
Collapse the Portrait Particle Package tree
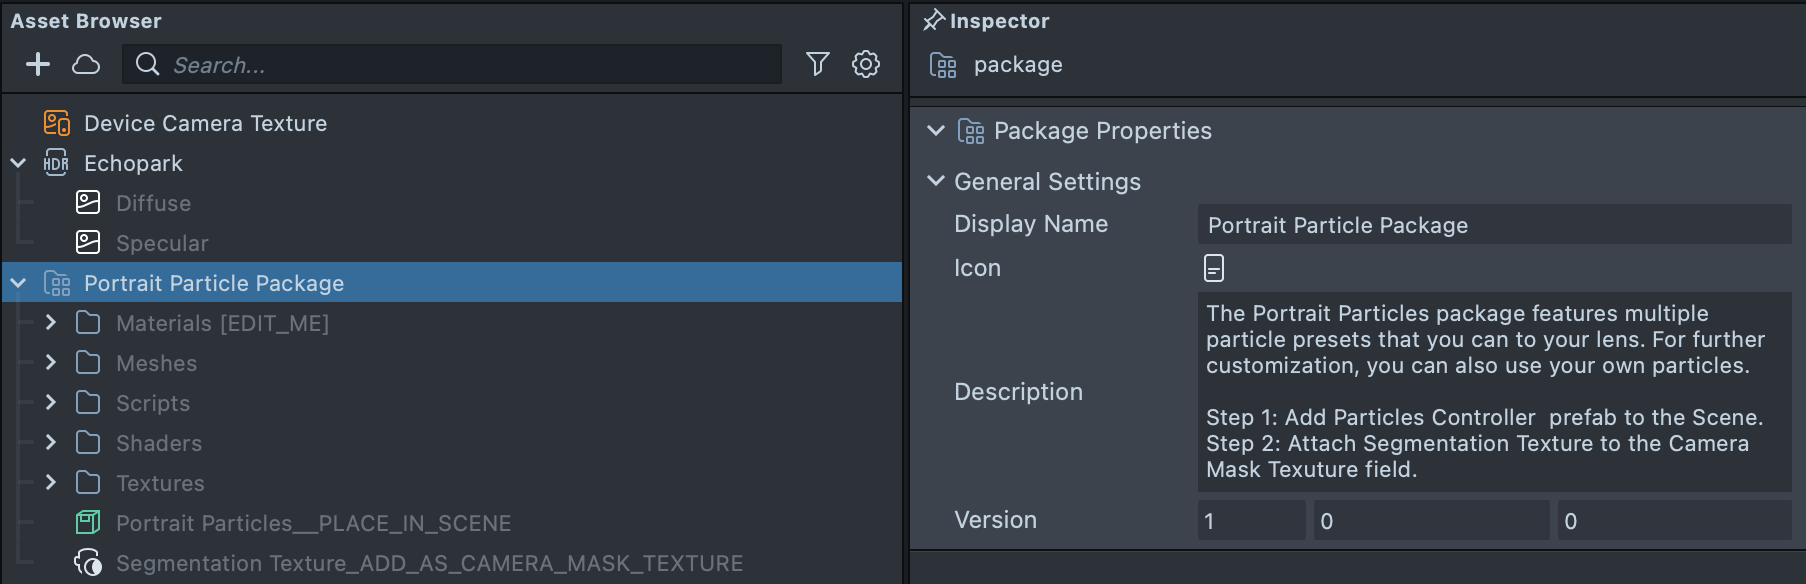[18, 283]
